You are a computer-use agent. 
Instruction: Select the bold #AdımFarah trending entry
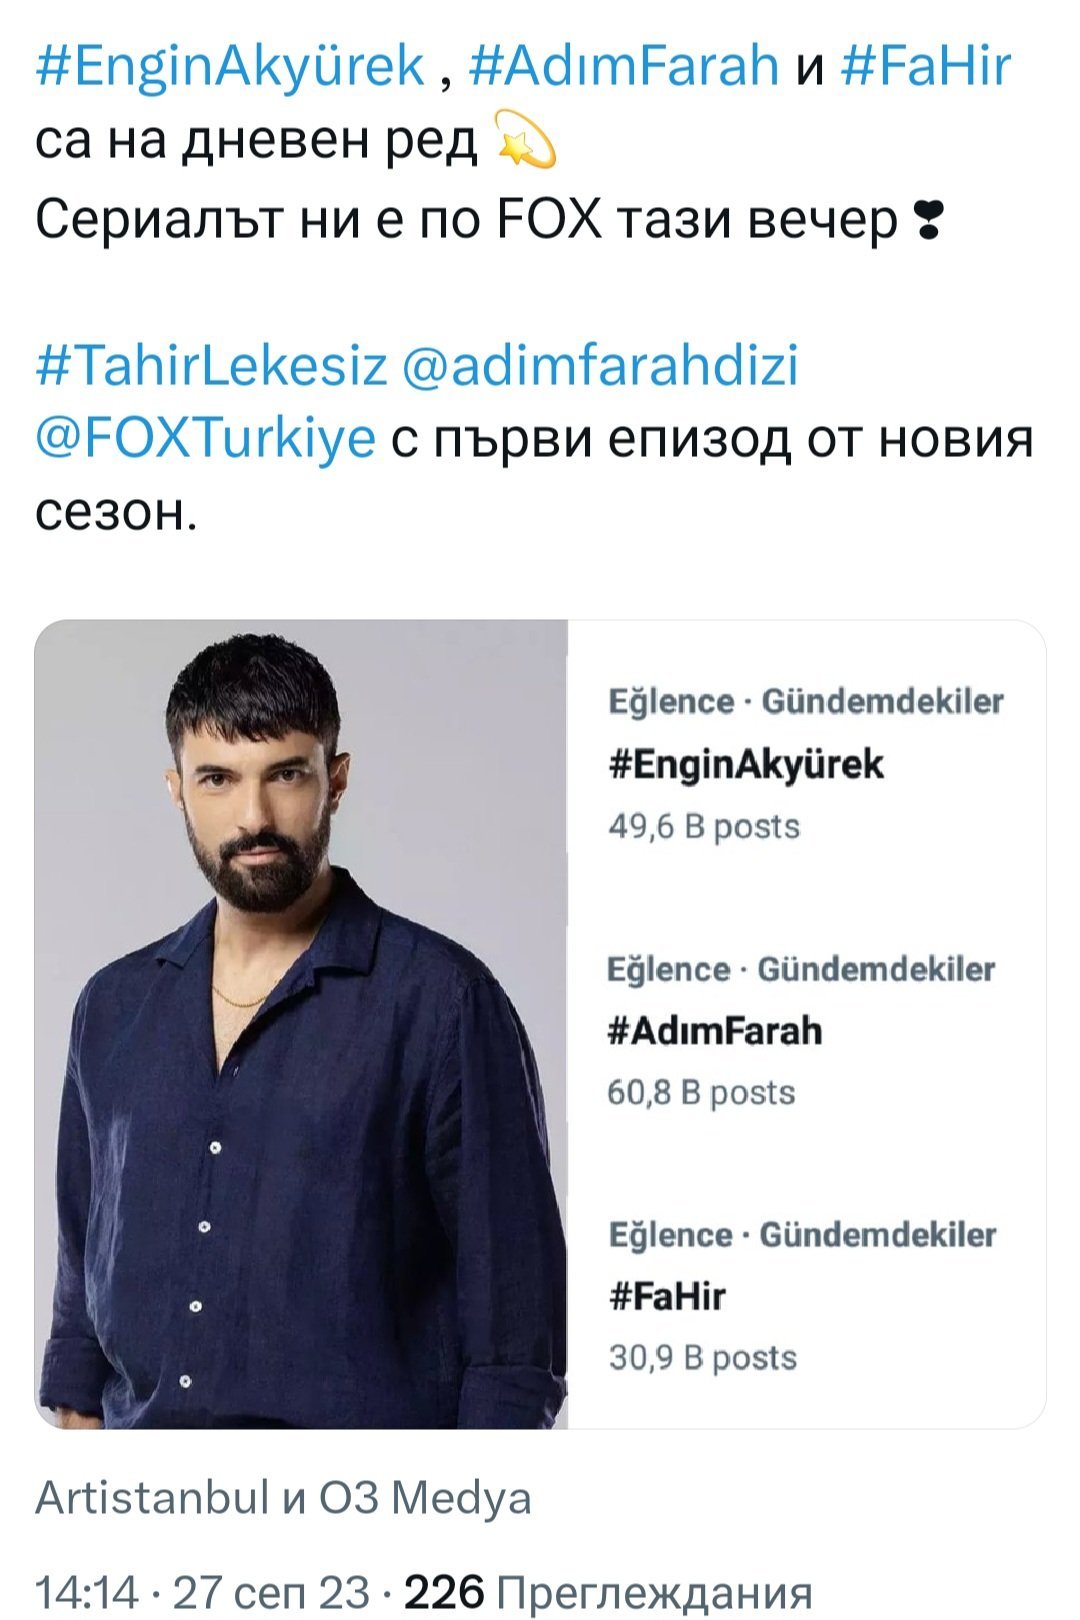tap(715, 1031)
